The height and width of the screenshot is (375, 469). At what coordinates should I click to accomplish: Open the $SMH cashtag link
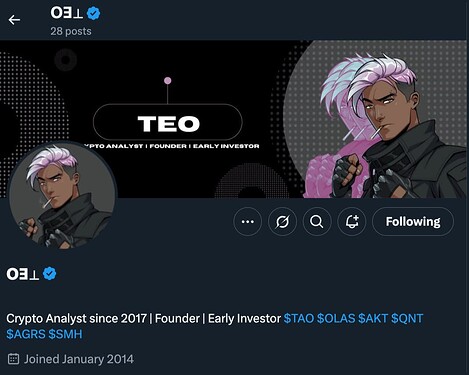tap(65, 334)
